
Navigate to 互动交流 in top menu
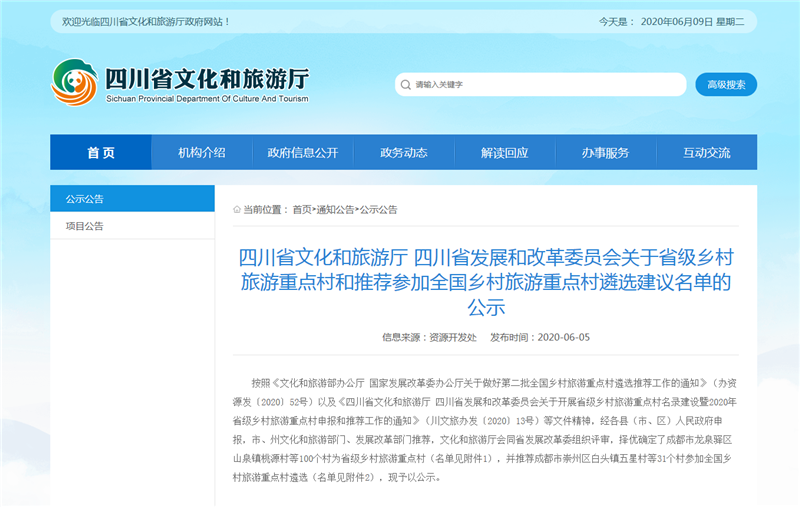click(706, 153)
